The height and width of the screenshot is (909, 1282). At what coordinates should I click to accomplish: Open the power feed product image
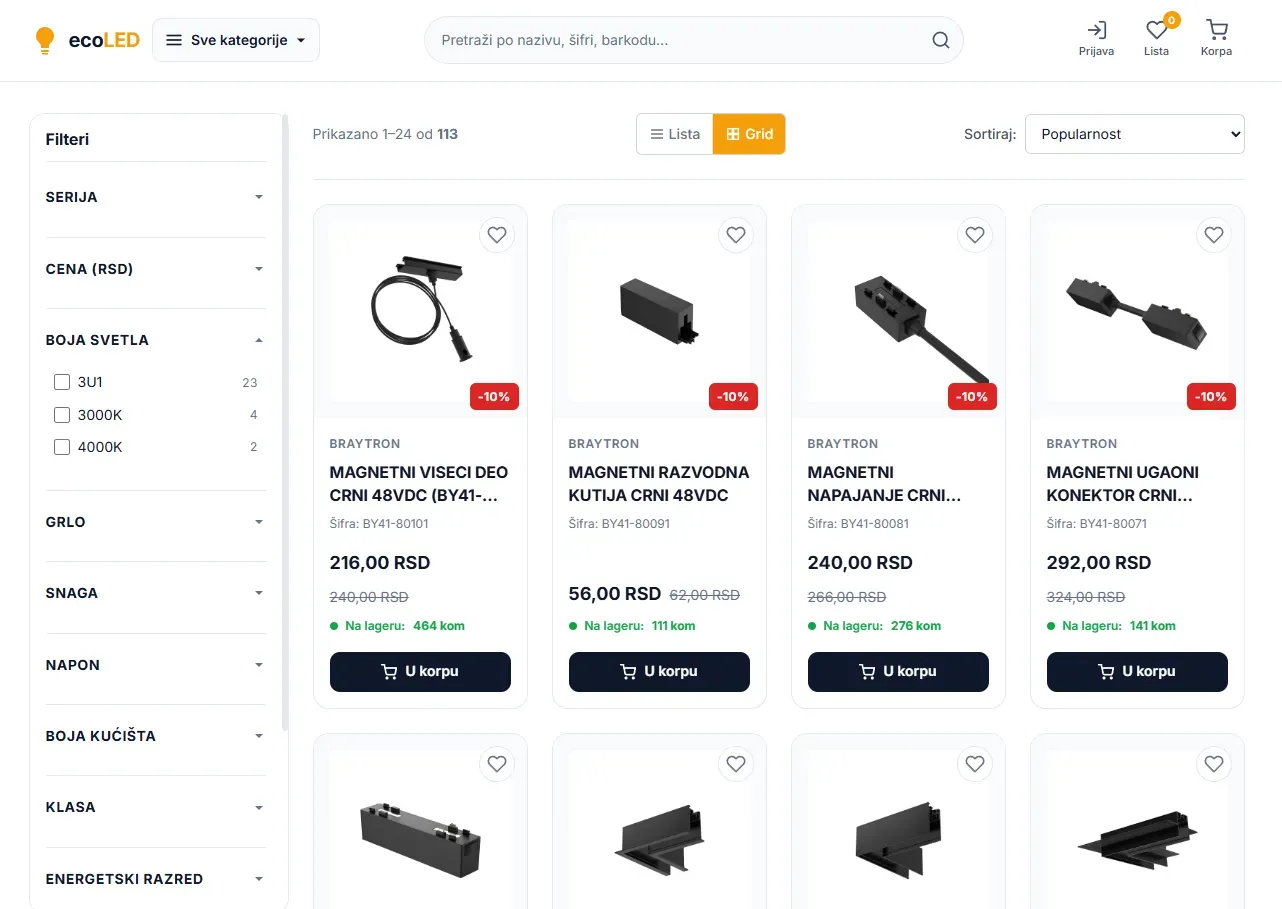[x=898, y=311]
